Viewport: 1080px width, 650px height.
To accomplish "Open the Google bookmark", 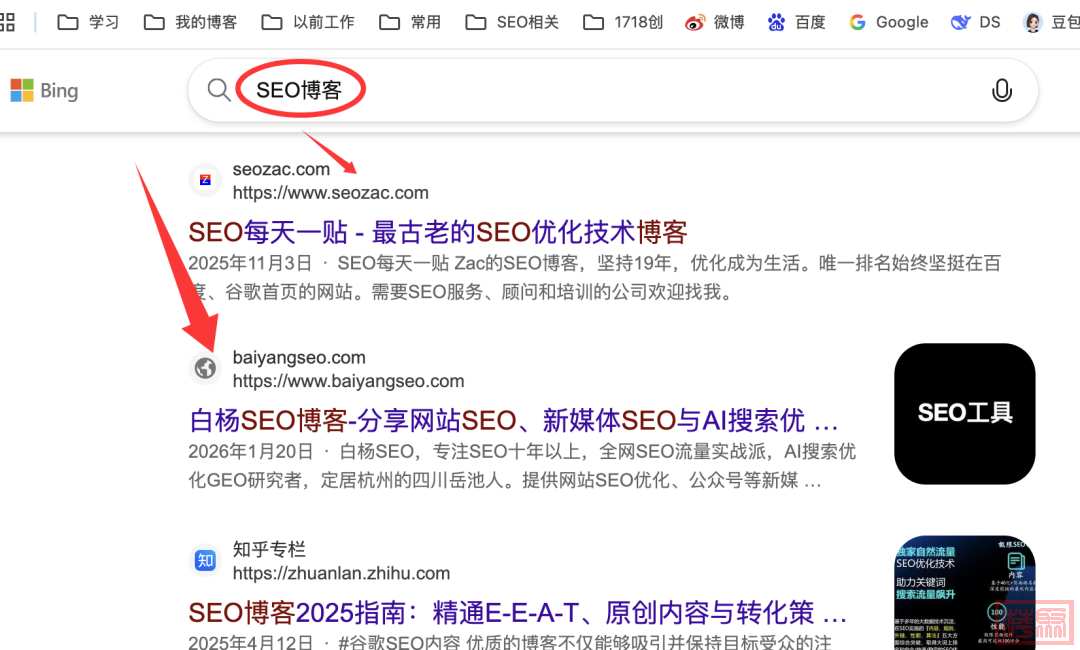I will [x=888, y=22].
